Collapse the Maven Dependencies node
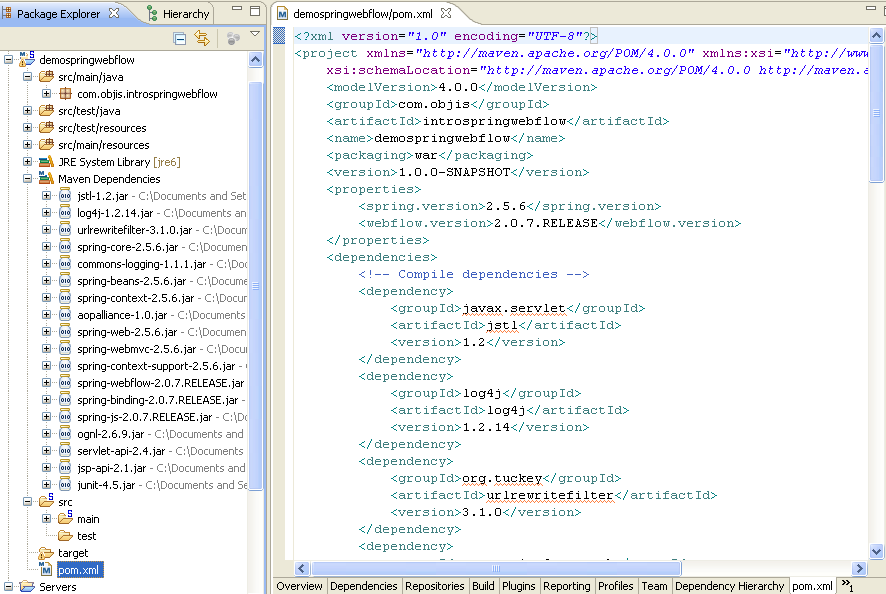This screenshot has width=886, height=594. (x=27, y=178)
